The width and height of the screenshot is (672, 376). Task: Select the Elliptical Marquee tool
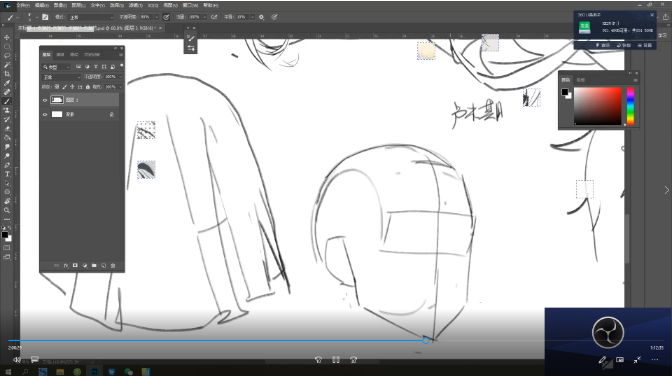pos(7,46)
